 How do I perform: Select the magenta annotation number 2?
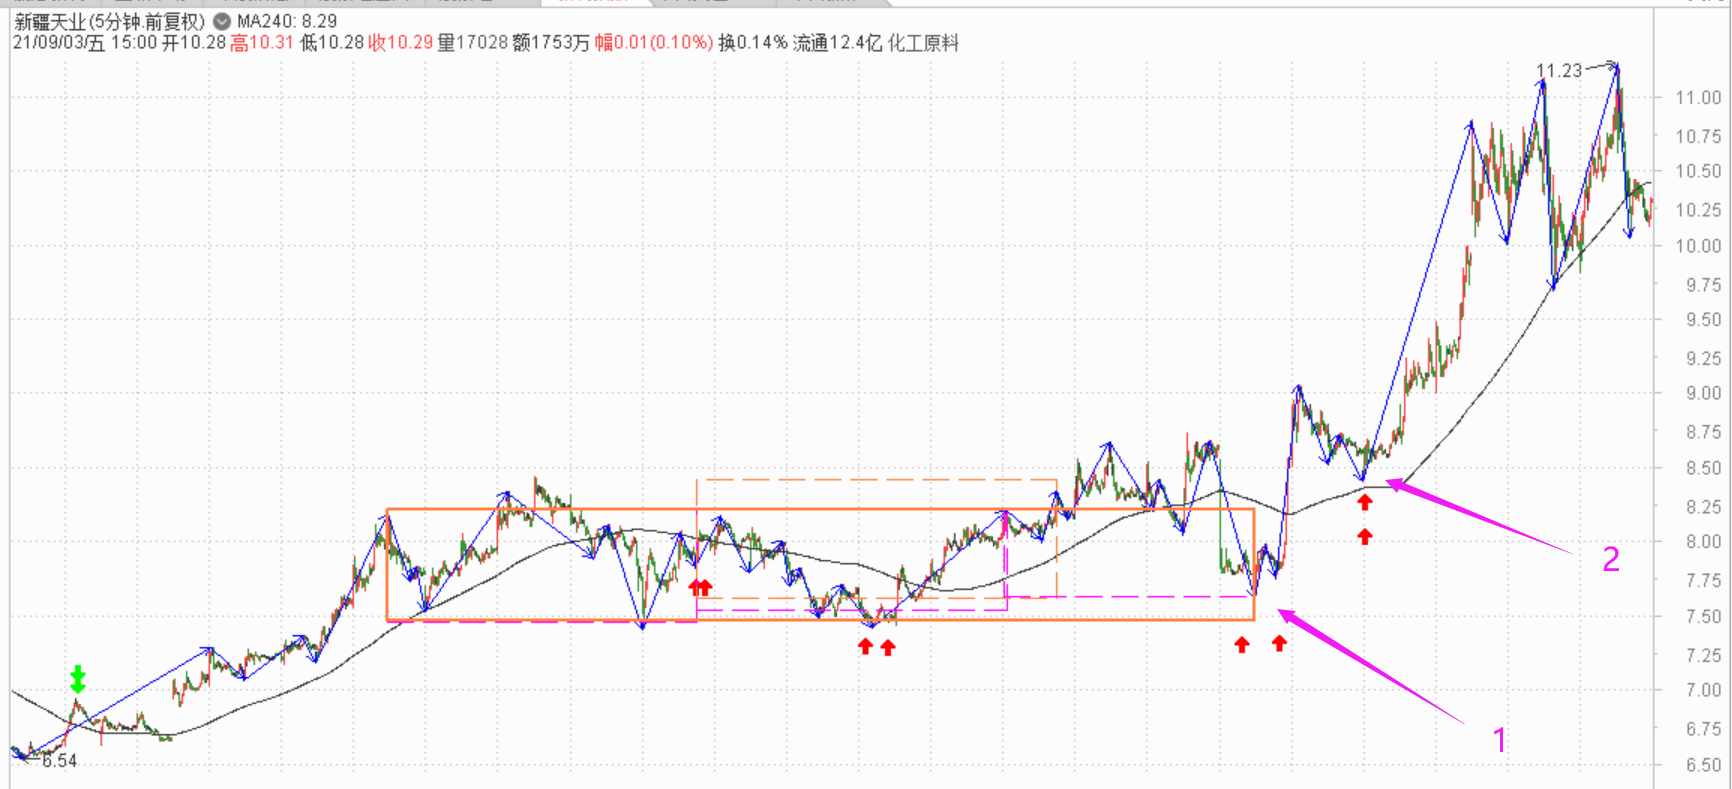point(1610,559)
